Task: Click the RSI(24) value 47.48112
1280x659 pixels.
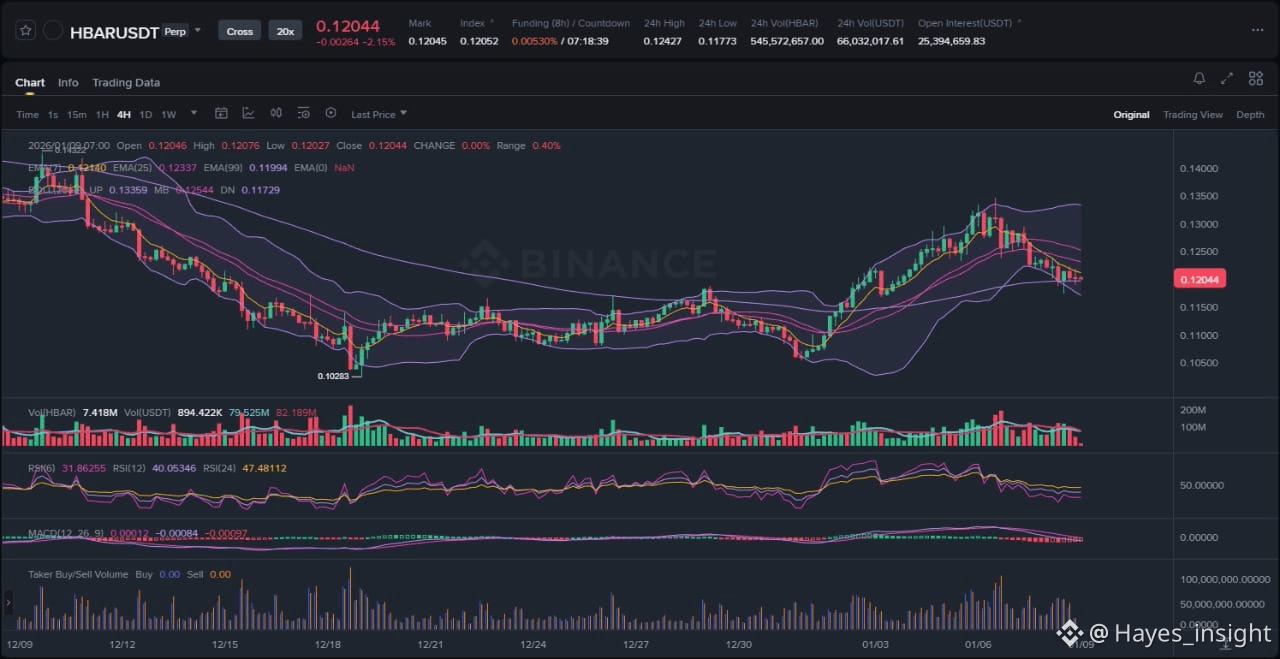Action: click(262, 467)
